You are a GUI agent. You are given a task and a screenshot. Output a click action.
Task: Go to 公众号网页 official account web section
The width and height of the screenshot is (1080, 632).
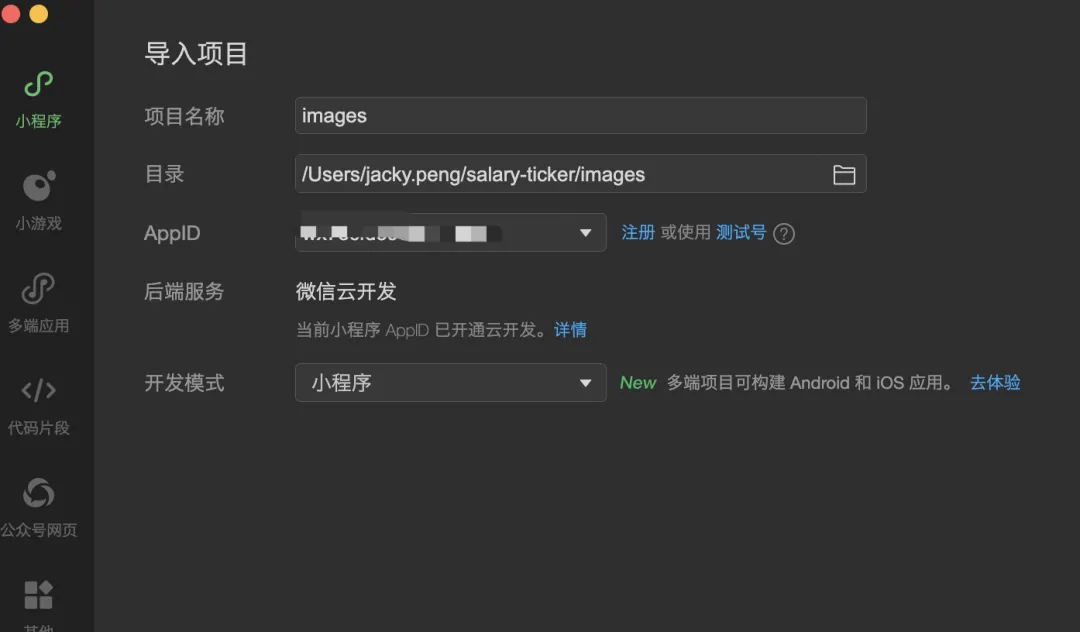pyautogui.click(x=39, y=507)
